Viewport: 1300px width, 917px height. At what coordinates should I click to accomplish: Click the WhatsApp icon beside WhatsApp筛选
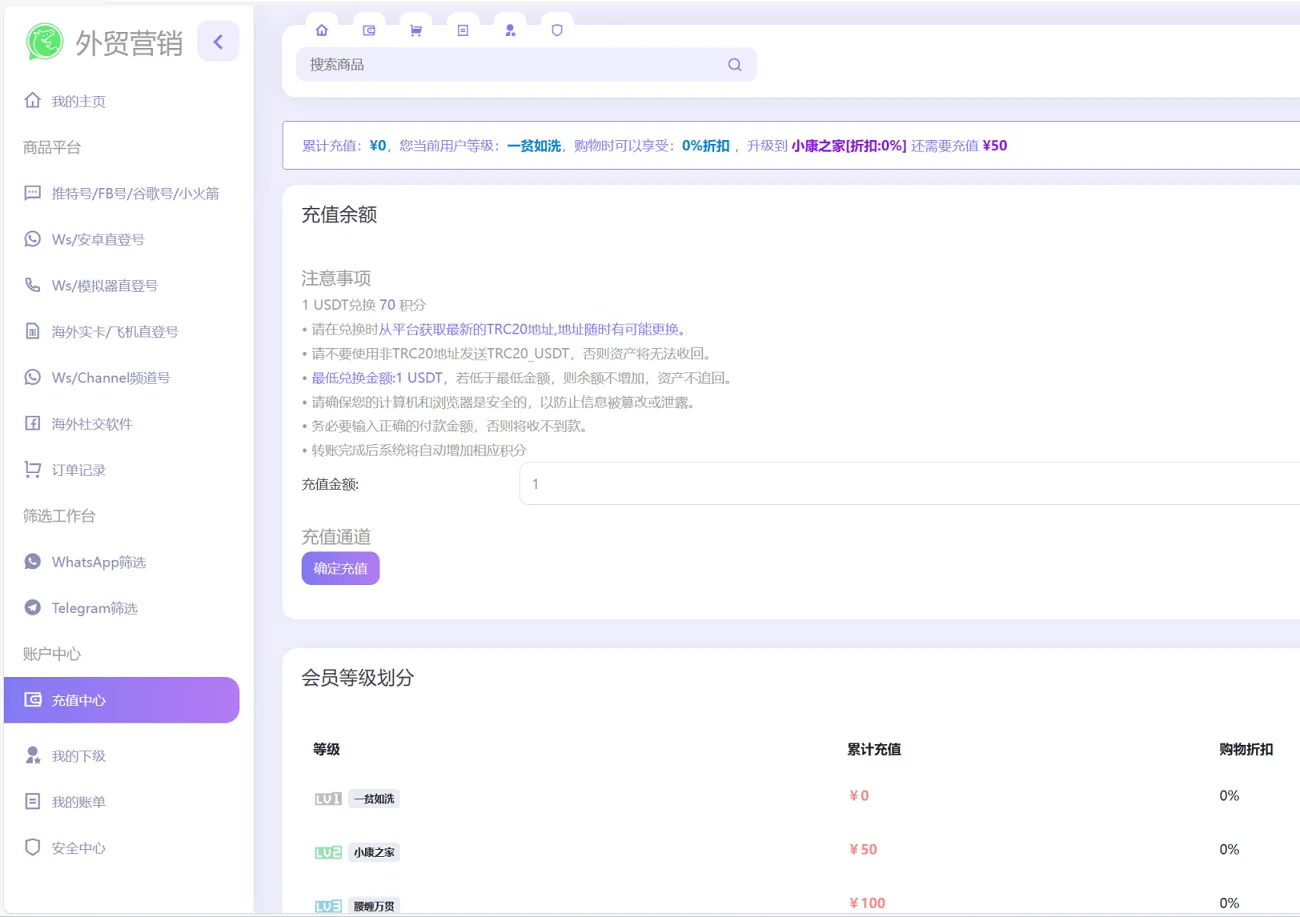[x=33, y=562]
